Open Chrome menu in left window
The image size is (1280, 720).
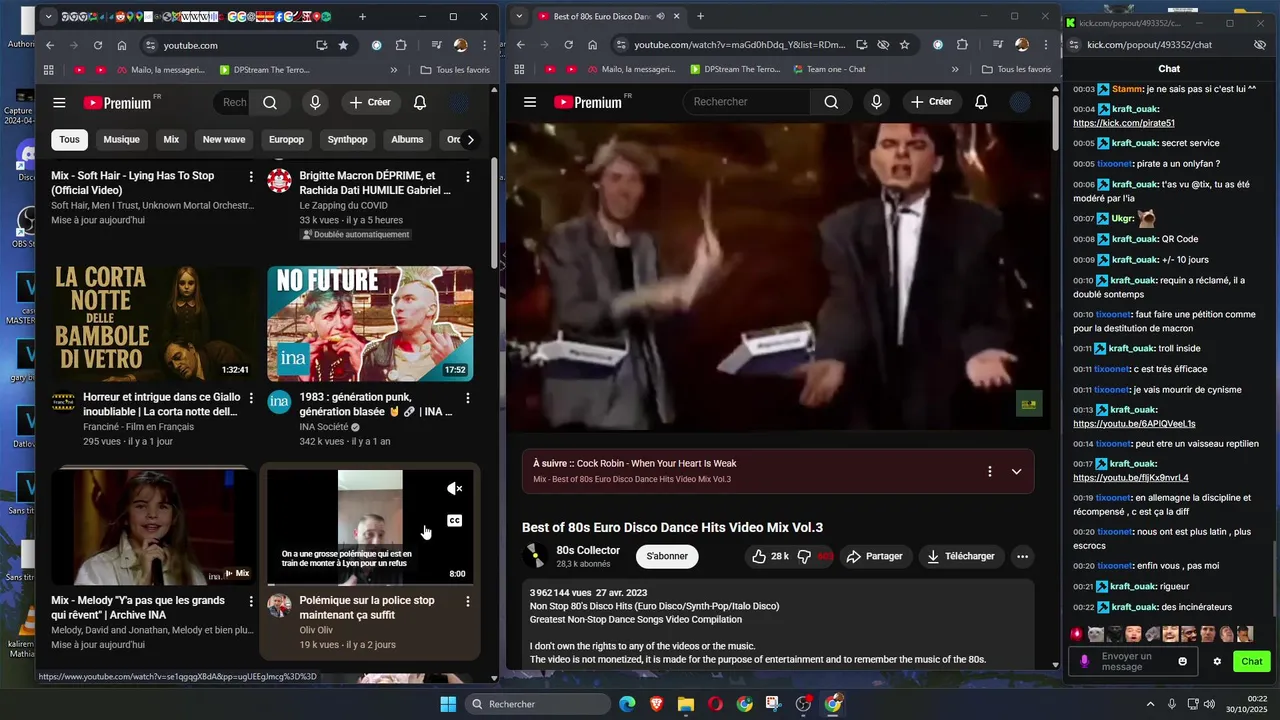click(x=485, y=45)
